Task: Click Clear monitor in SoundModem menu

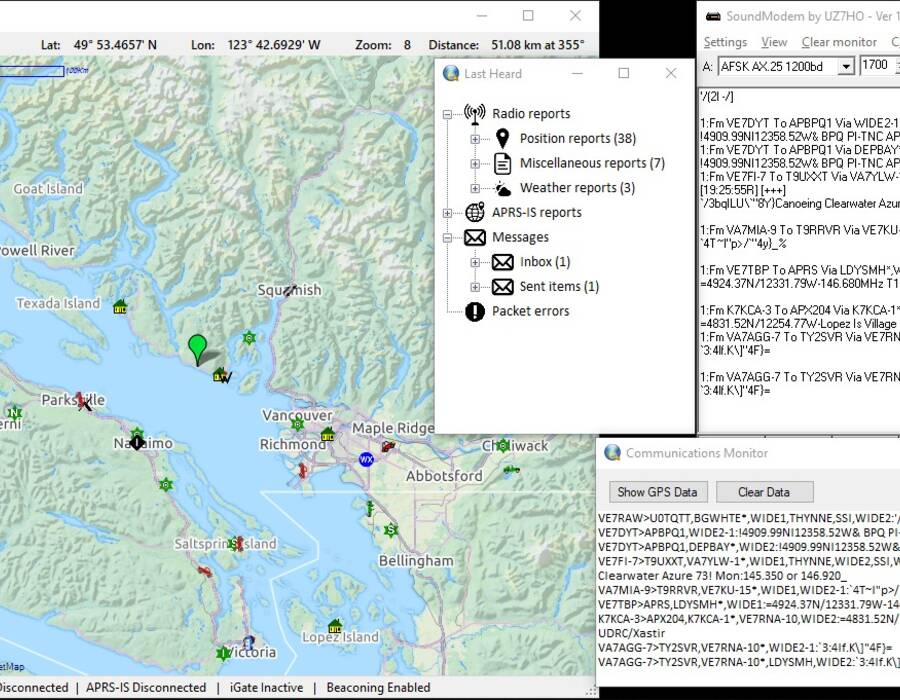Action: tap(839, 42)
